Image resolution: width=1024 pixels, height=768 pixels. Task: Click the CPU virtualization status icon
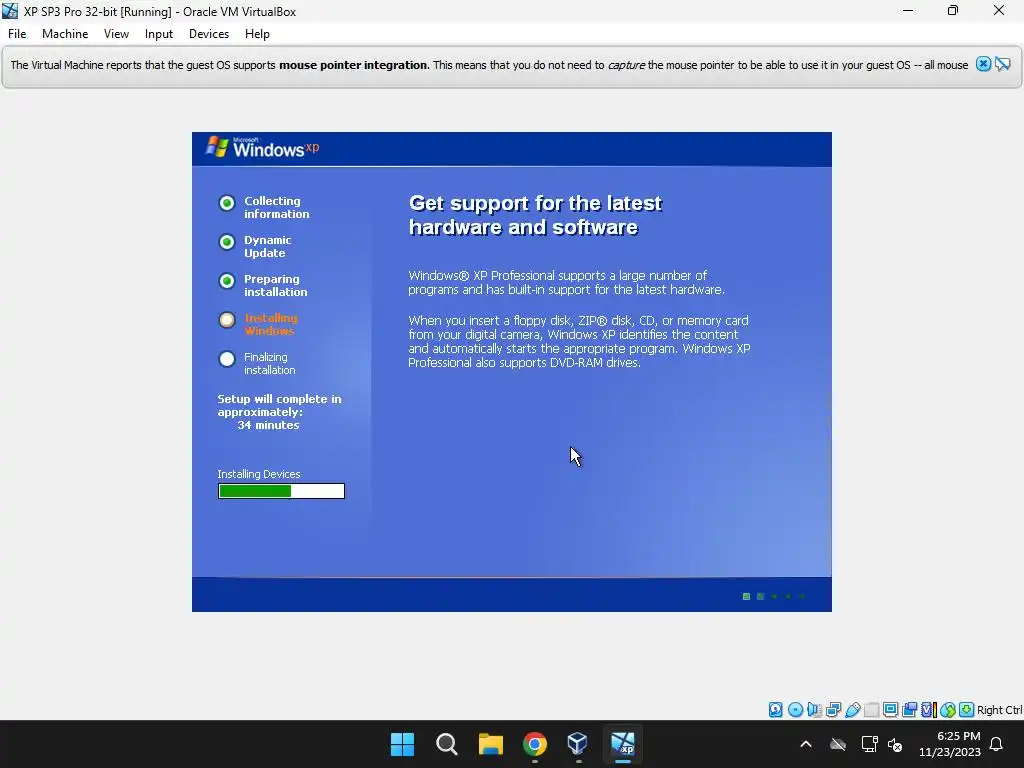click(928, 709)
